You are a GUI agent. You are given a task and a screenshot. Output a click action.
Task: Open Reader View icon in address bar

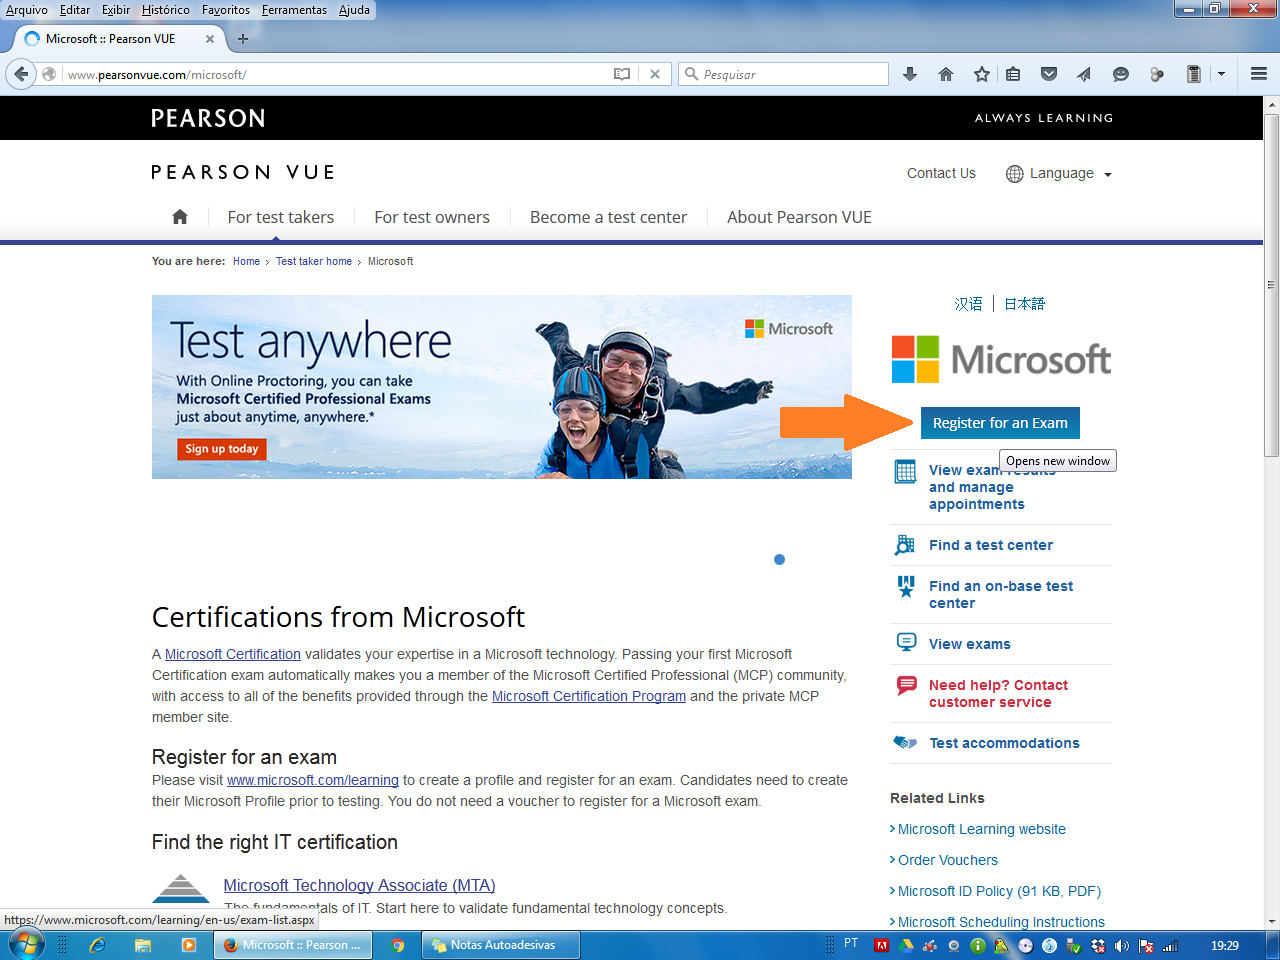(622, 74)
